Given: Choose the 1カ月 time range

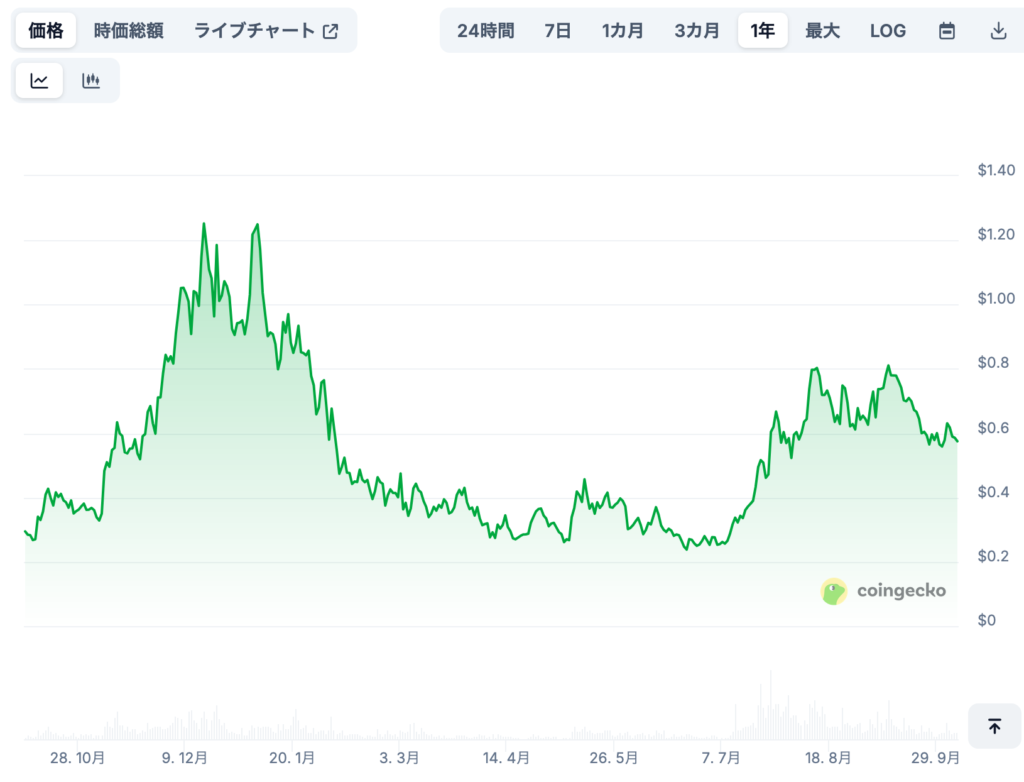Looking at the screenshot, I should tap(623, 31).
